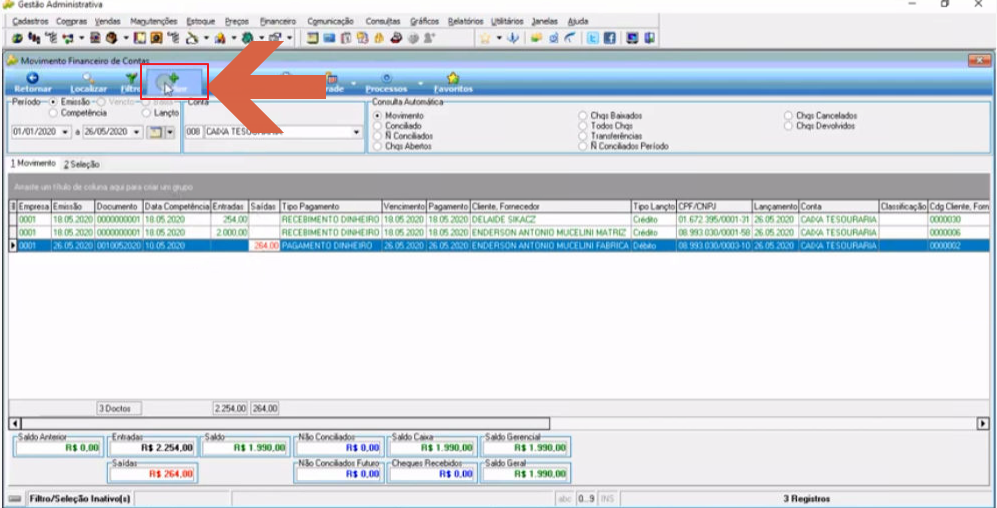997x508 pixels.
Task: Click the Cliente, Fornecedor column header
Action: pos(550,207)
